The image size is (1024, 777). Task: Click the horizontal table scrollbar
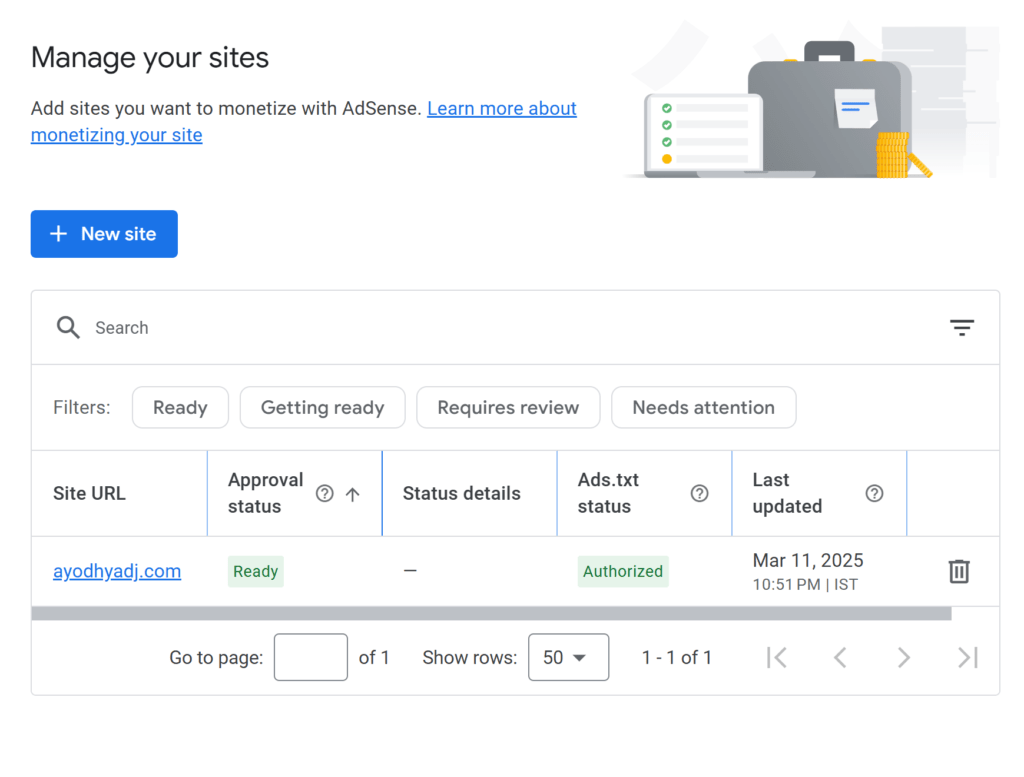(491, 614)
